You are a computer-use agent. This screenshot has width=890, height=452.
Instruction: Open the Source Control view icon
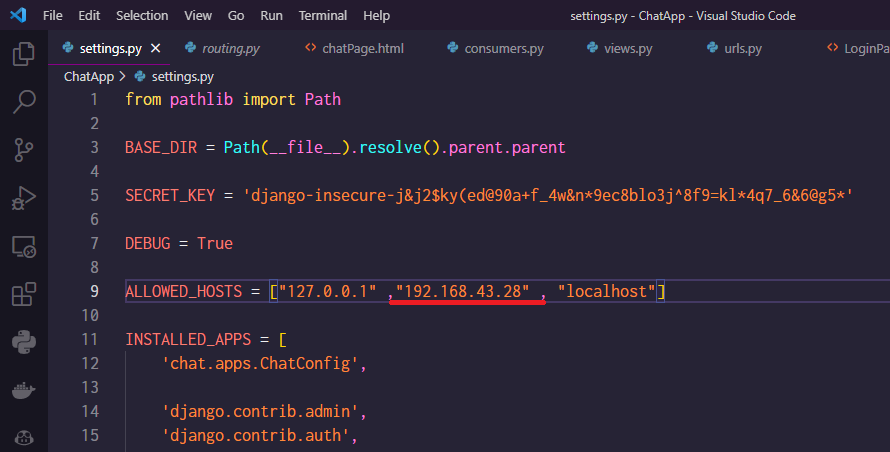click(x=23, y=150)
